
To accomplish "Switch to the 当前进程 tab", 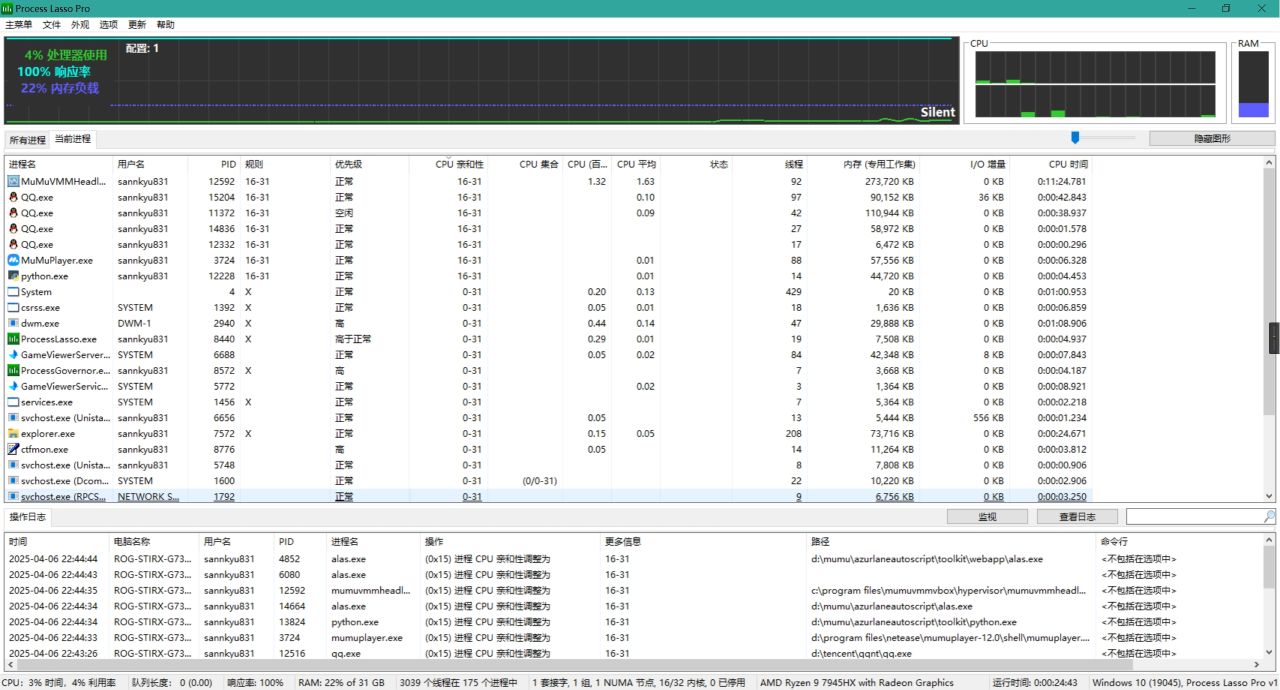I will 73,139.
